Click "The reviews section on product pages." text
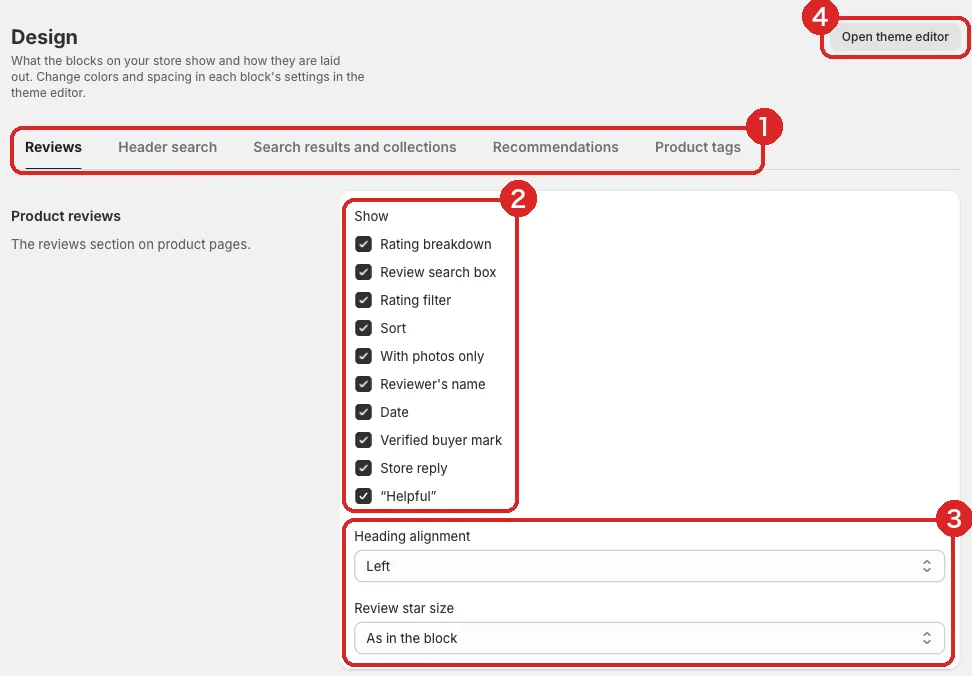The image size is (972, 676). click(x=131, y=244)
